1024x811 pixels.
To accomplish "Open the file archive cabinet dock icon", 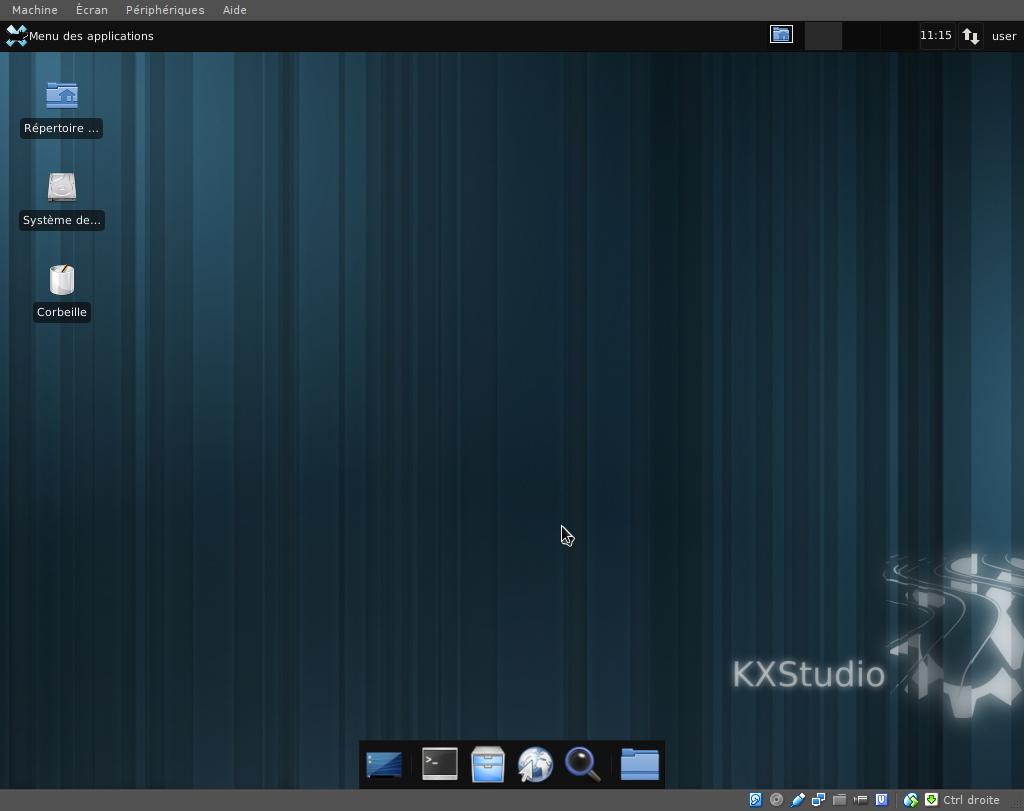I will 488,764.
